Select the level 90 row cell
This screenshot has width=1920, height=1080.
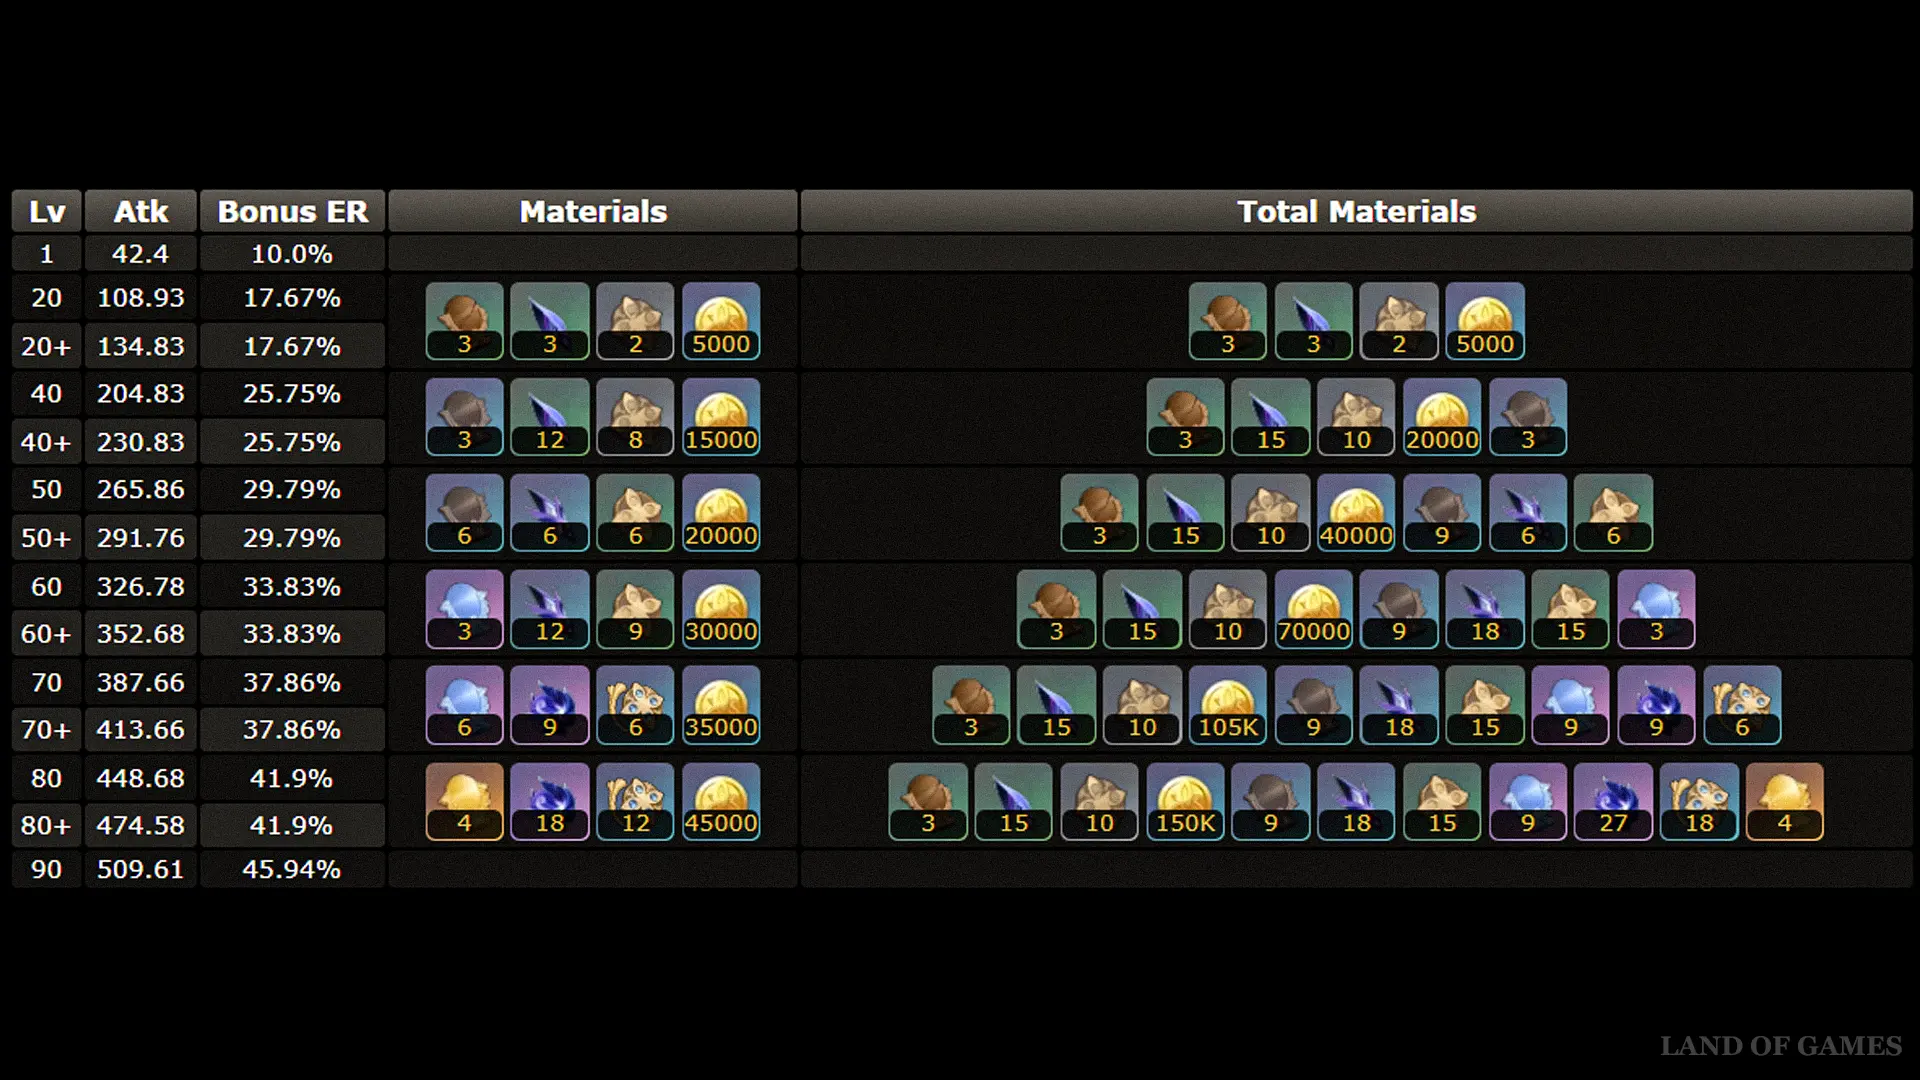(x=47, y=869)
